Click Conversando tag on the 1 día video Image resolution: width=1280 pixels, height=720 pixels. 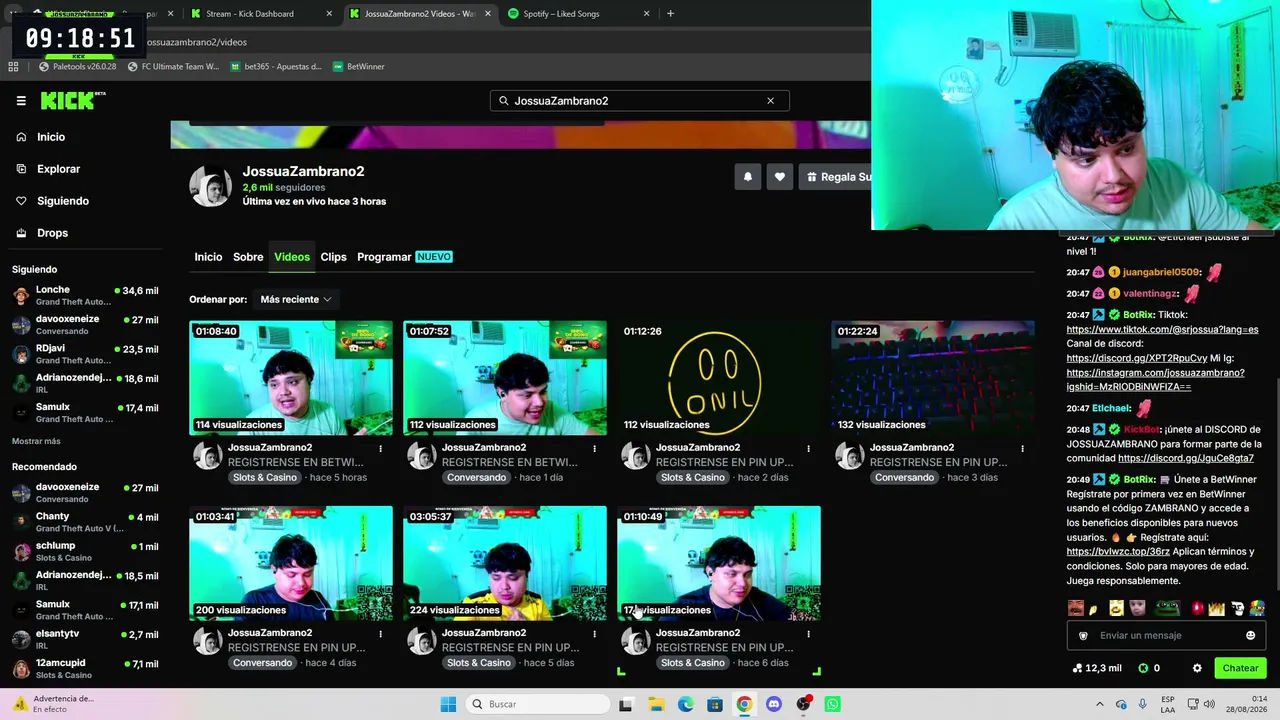[476, 478]
